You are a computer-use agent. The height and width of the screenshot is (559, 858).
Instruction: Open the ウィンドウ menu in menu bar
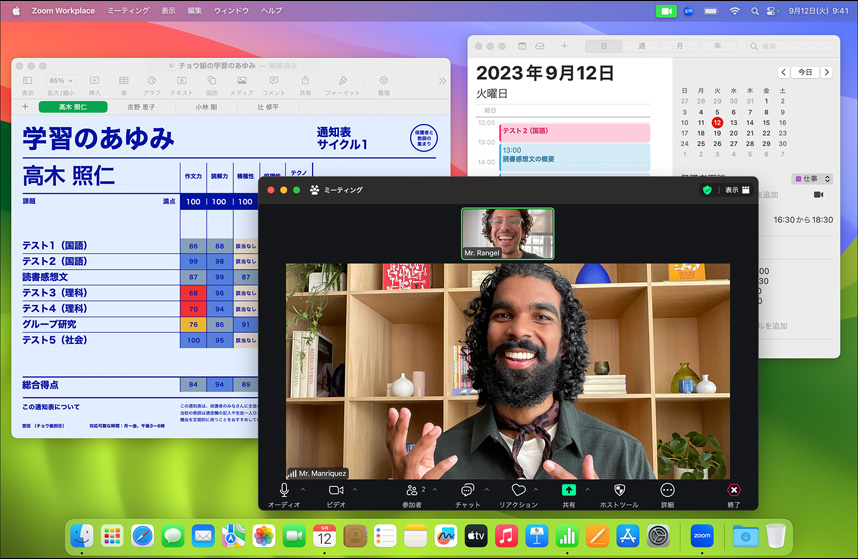coord(231,10)
